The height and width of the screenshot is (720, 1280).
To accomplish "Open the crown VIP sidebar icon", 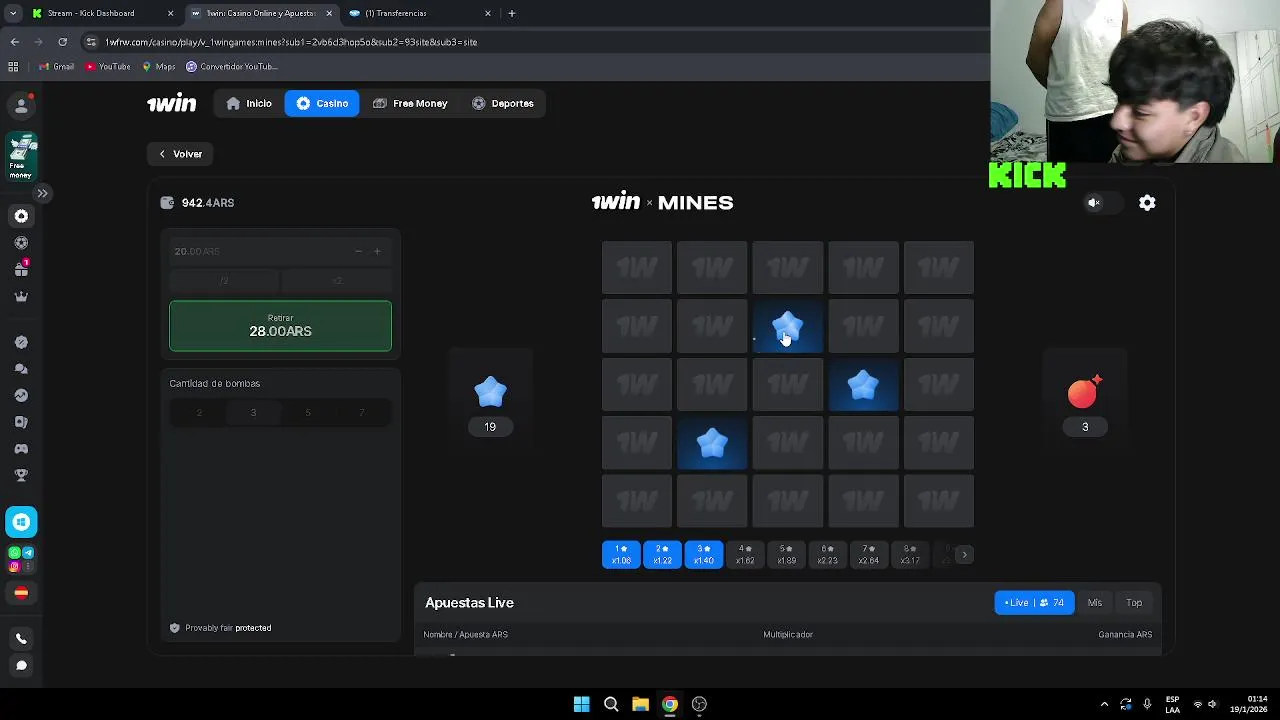I will click(x=21, y=296).
